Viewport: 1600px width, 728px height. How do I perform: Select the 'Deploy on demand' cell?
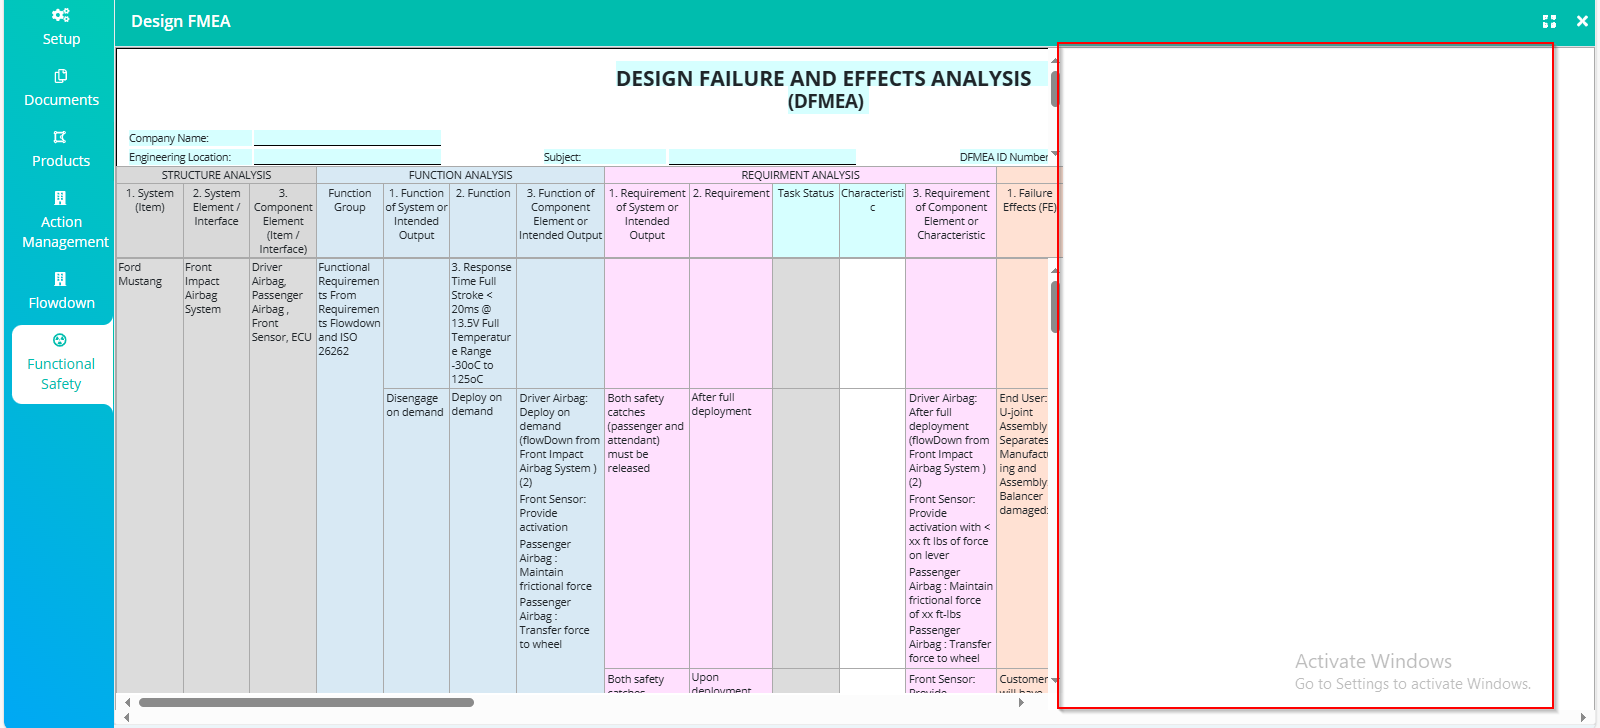click(x=483, y=540)
